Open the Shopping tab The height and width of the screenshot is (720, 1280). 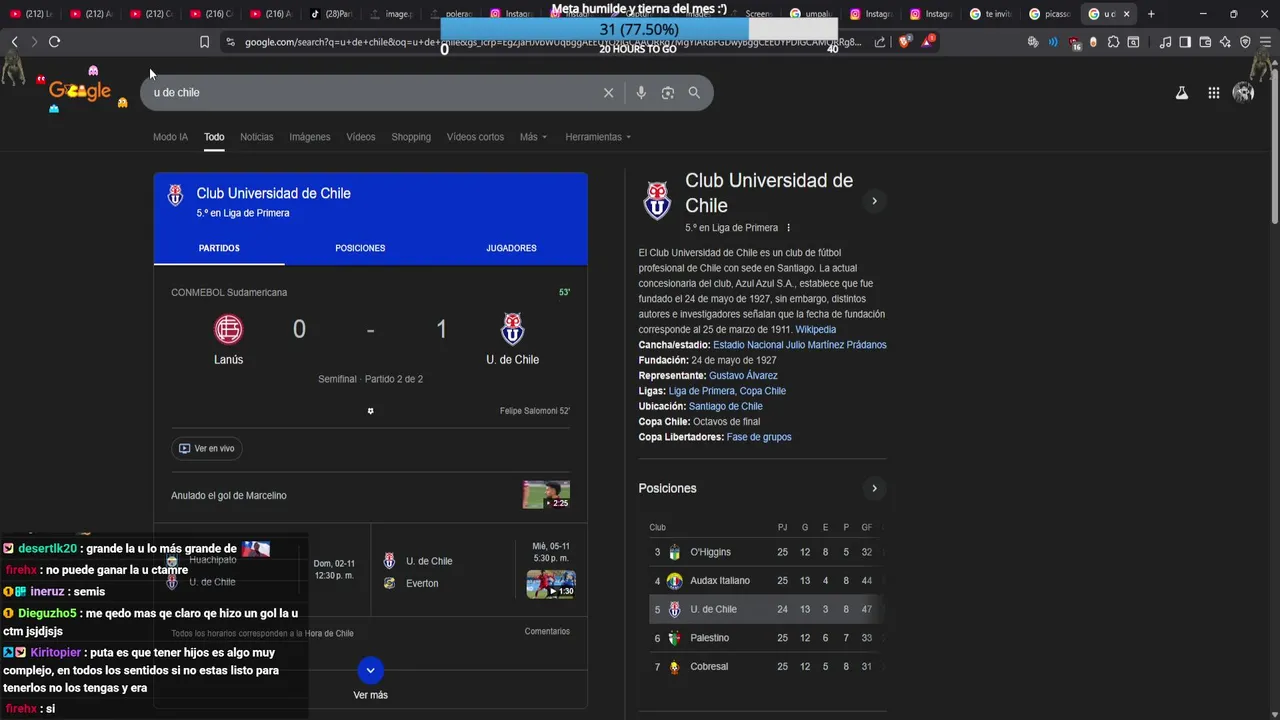pos(411,137)
